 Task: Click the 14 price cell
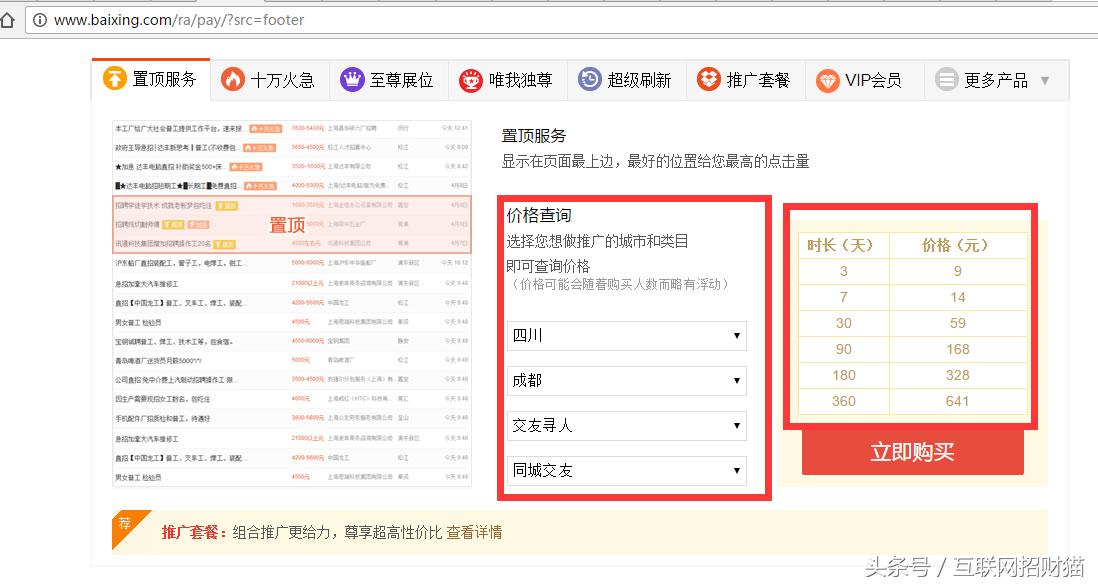(957, 298)
